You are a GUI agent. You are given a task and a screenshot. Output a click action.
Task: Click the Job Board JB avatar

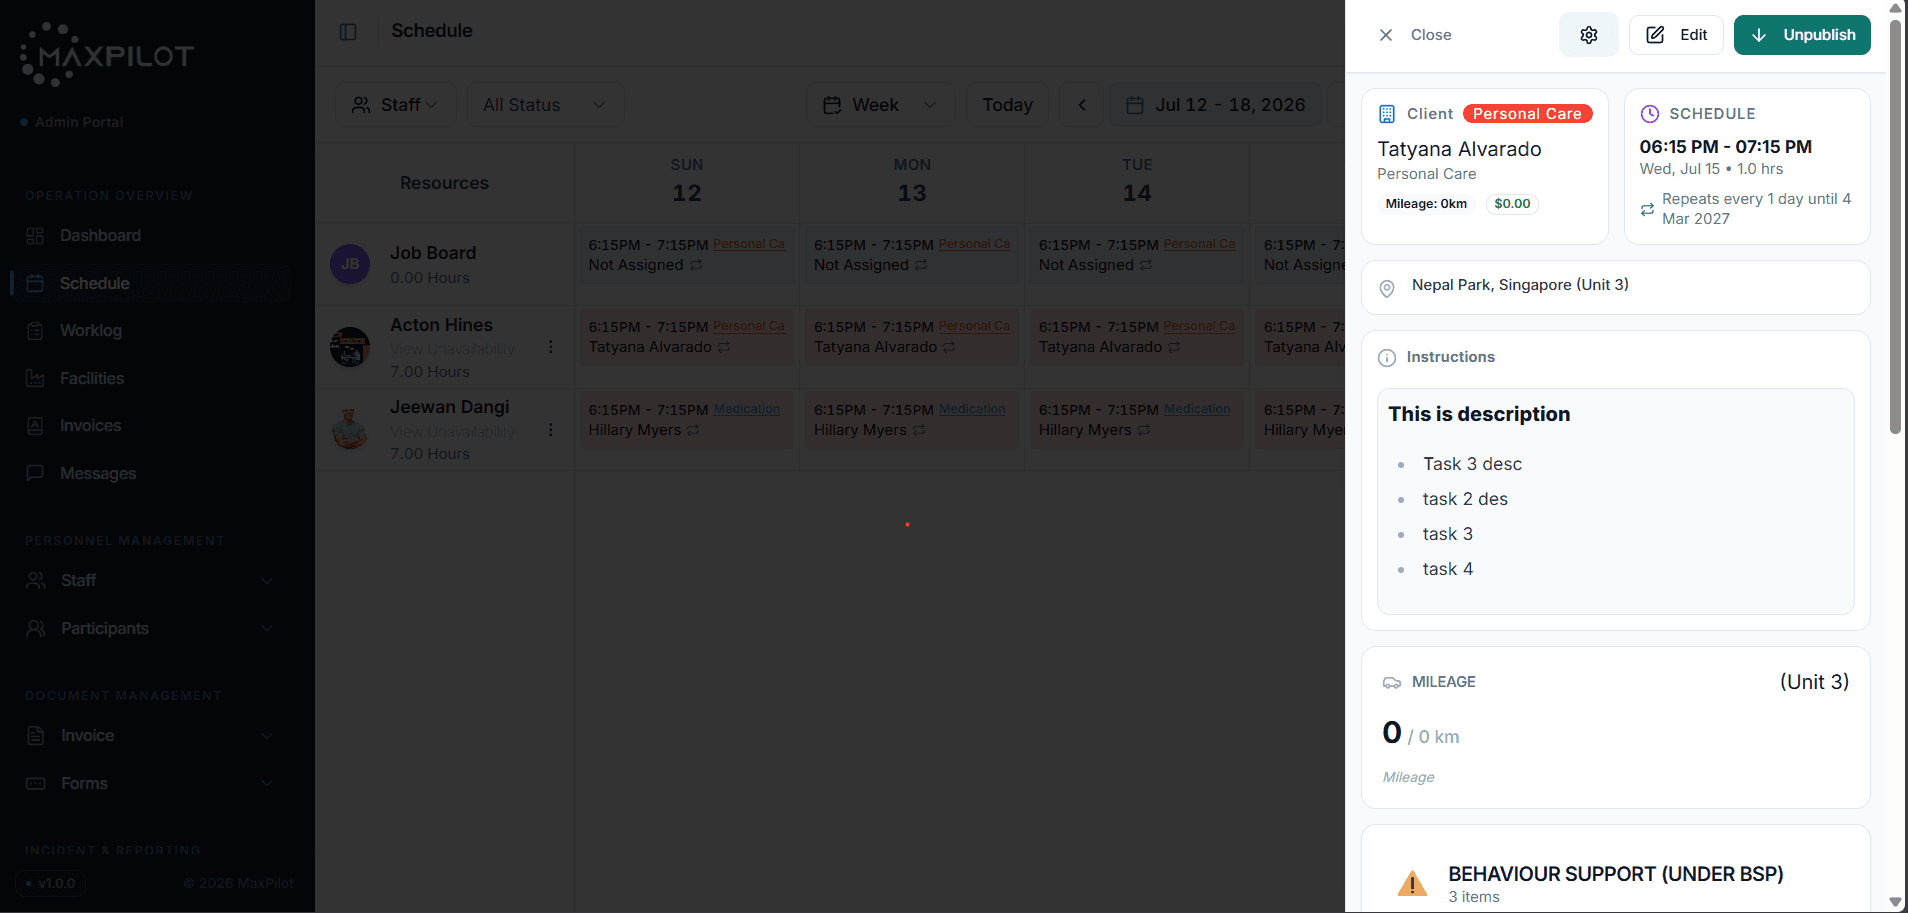click(350, 264)
